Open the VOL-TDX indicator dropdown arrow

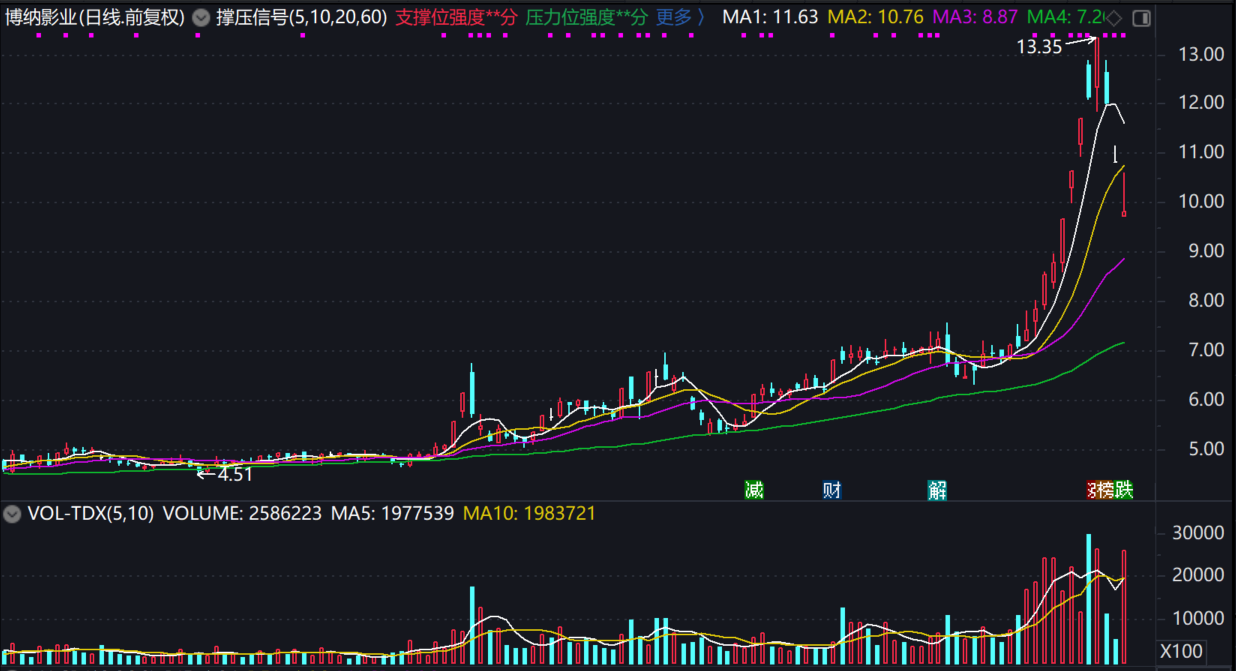[x=12, y=514]
